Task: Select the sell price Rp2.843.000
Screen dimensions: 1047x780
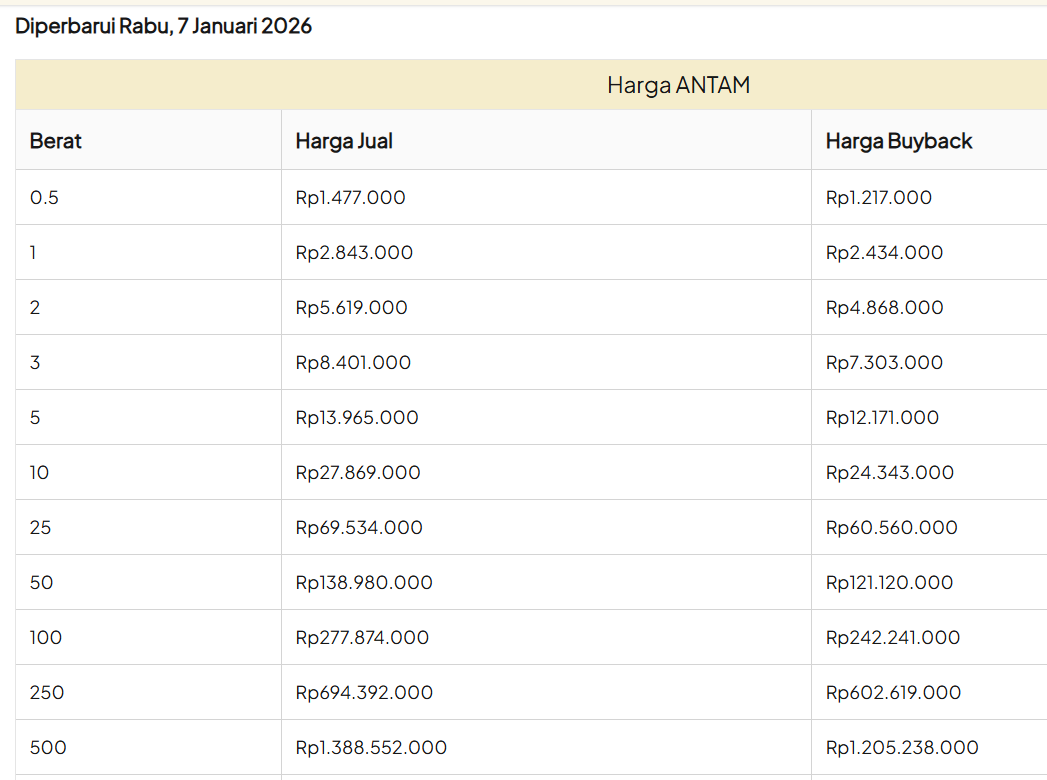Action: 354,253
